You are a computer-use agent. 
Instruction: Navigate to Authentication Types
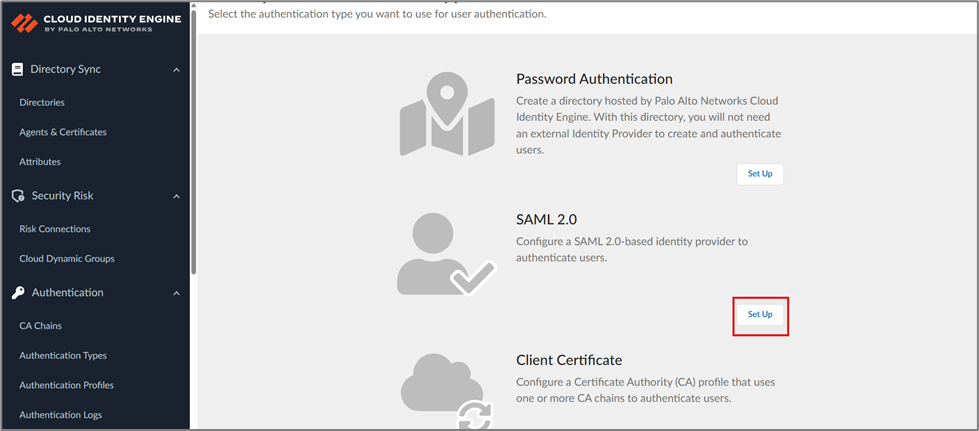tap(63, 356)
